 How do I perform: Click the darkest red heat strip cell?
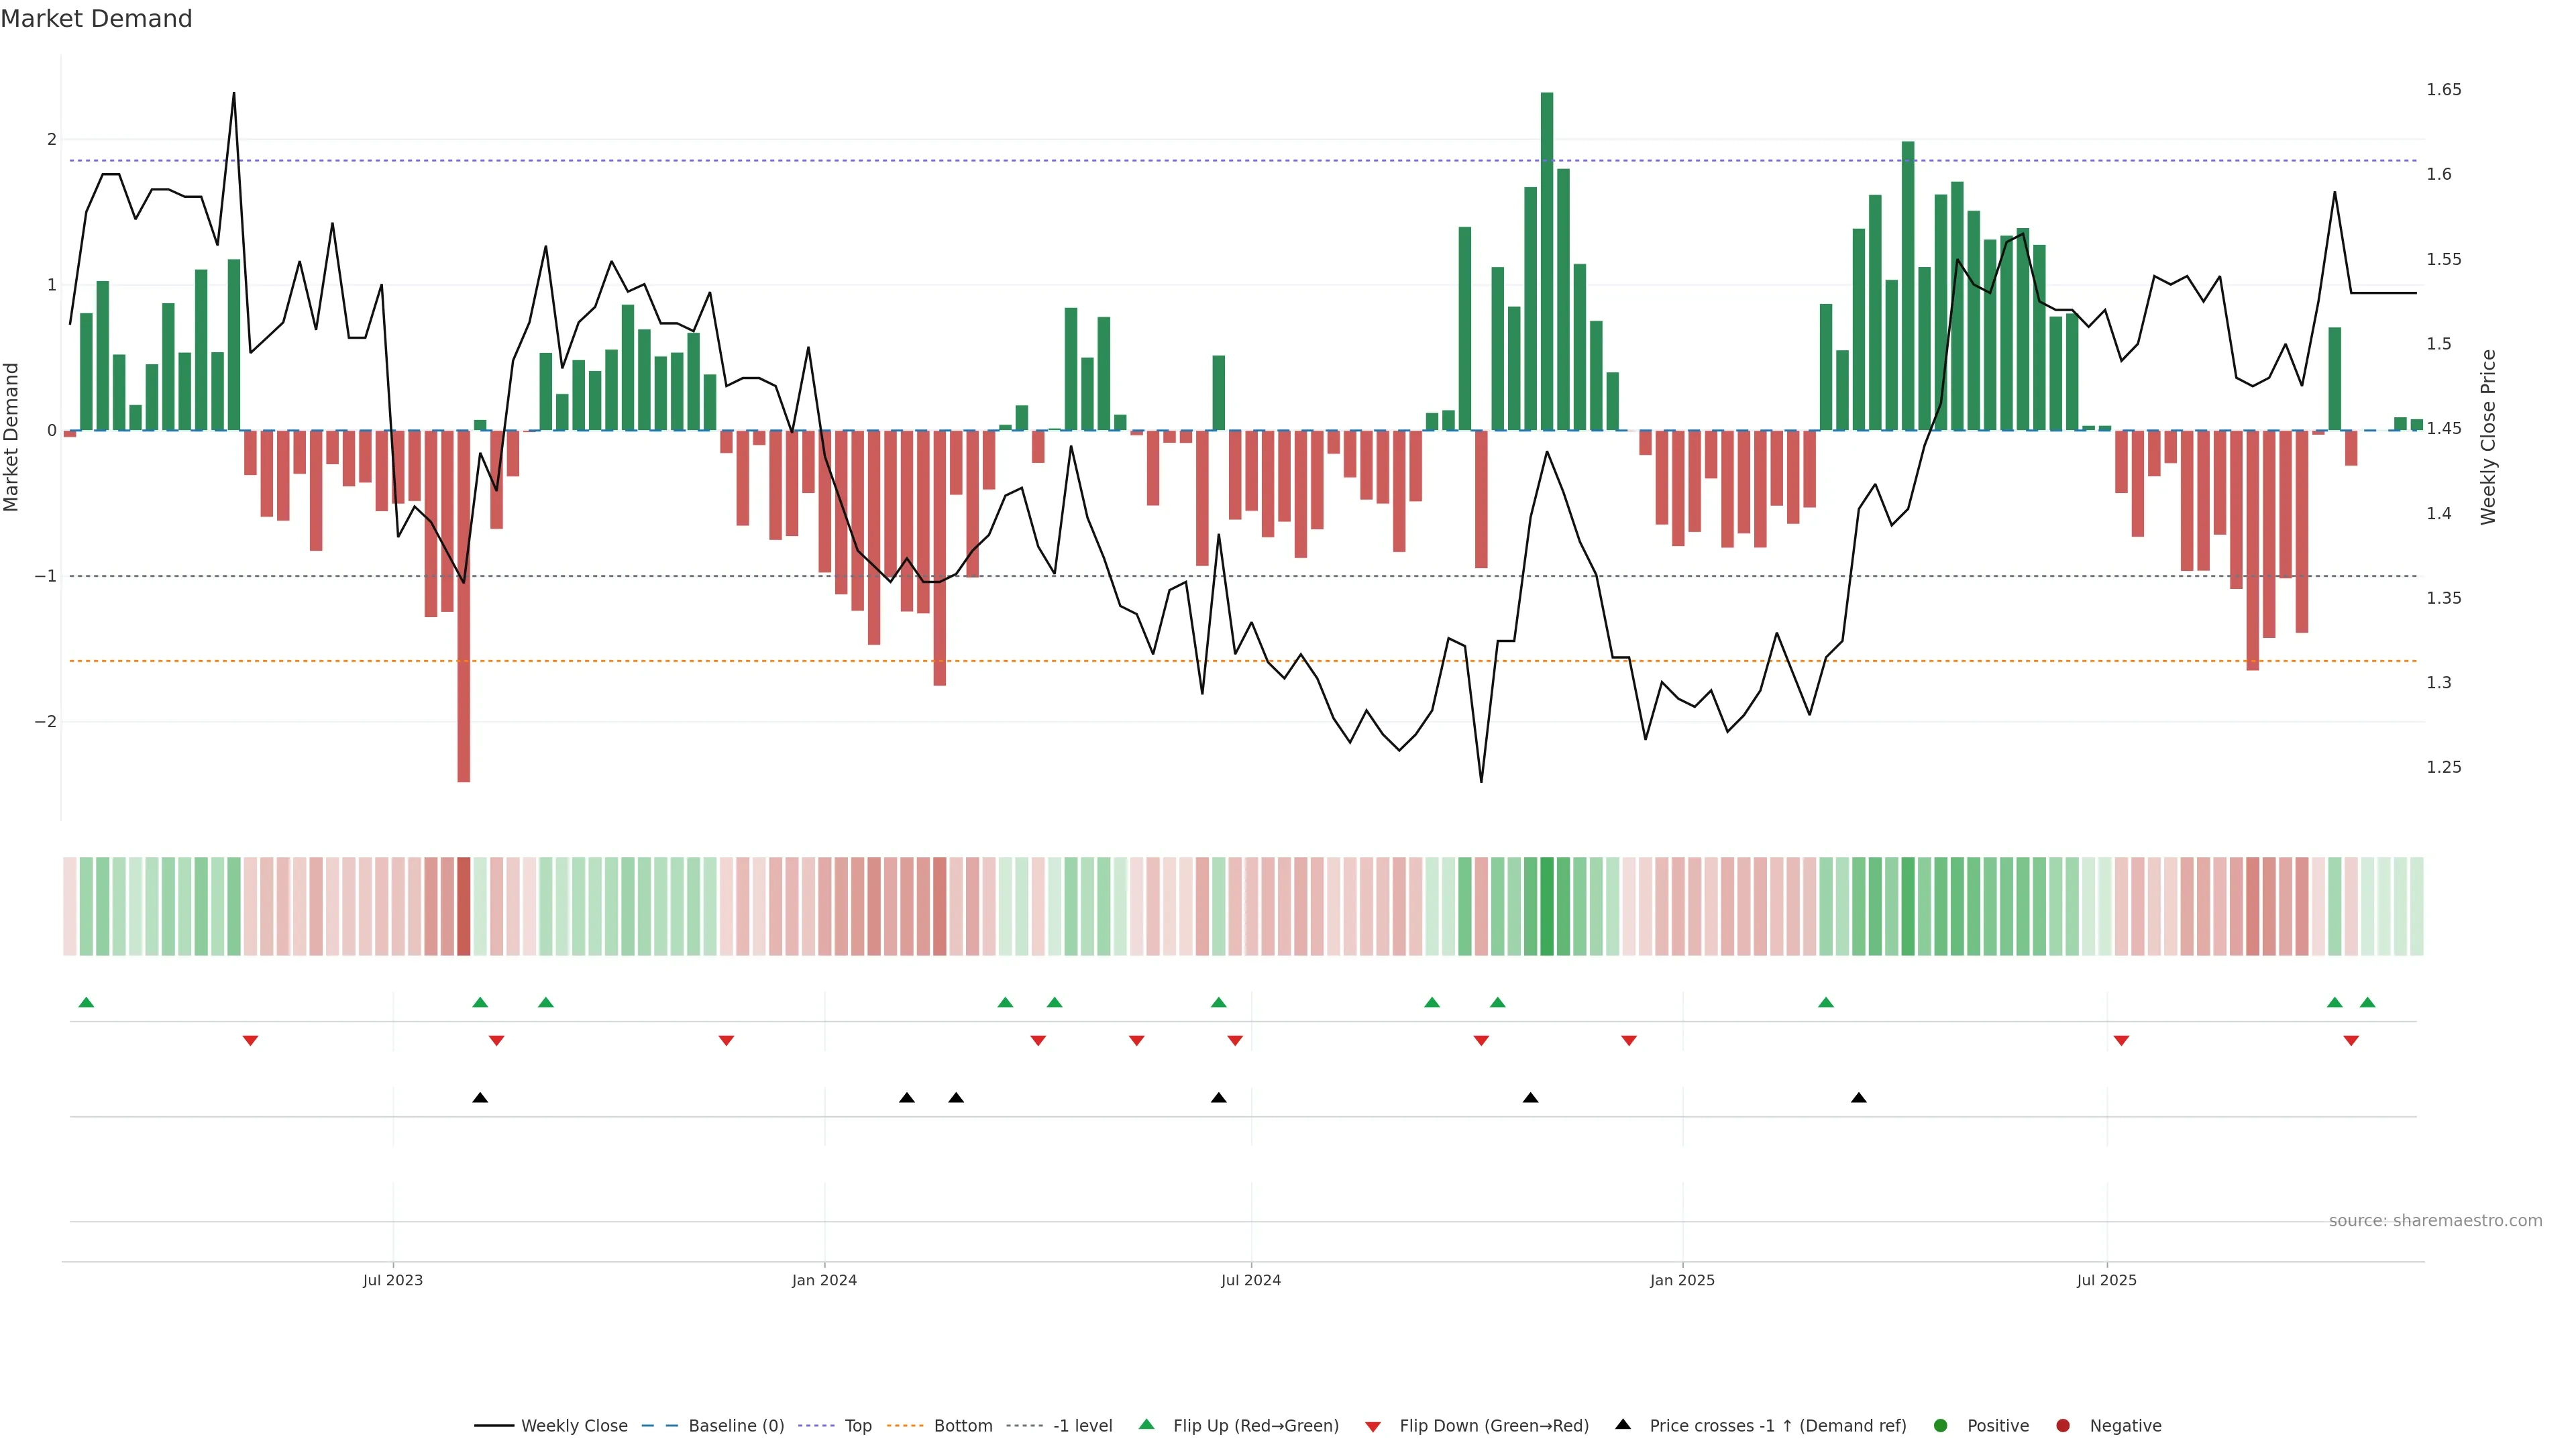click(464, 906)
